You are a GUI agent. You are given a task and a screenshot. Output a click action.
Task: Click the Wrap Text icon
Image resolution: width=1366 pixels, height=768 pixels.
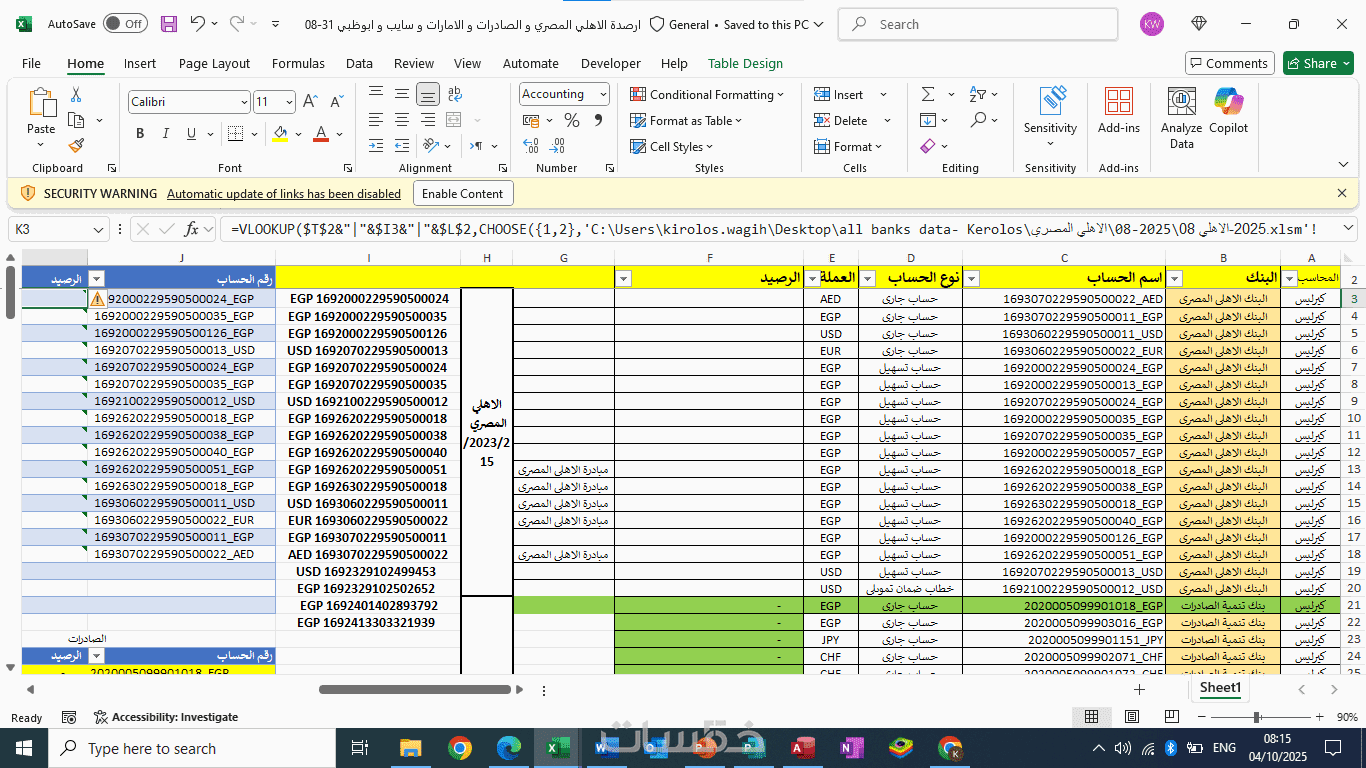[x=455, y=95]
